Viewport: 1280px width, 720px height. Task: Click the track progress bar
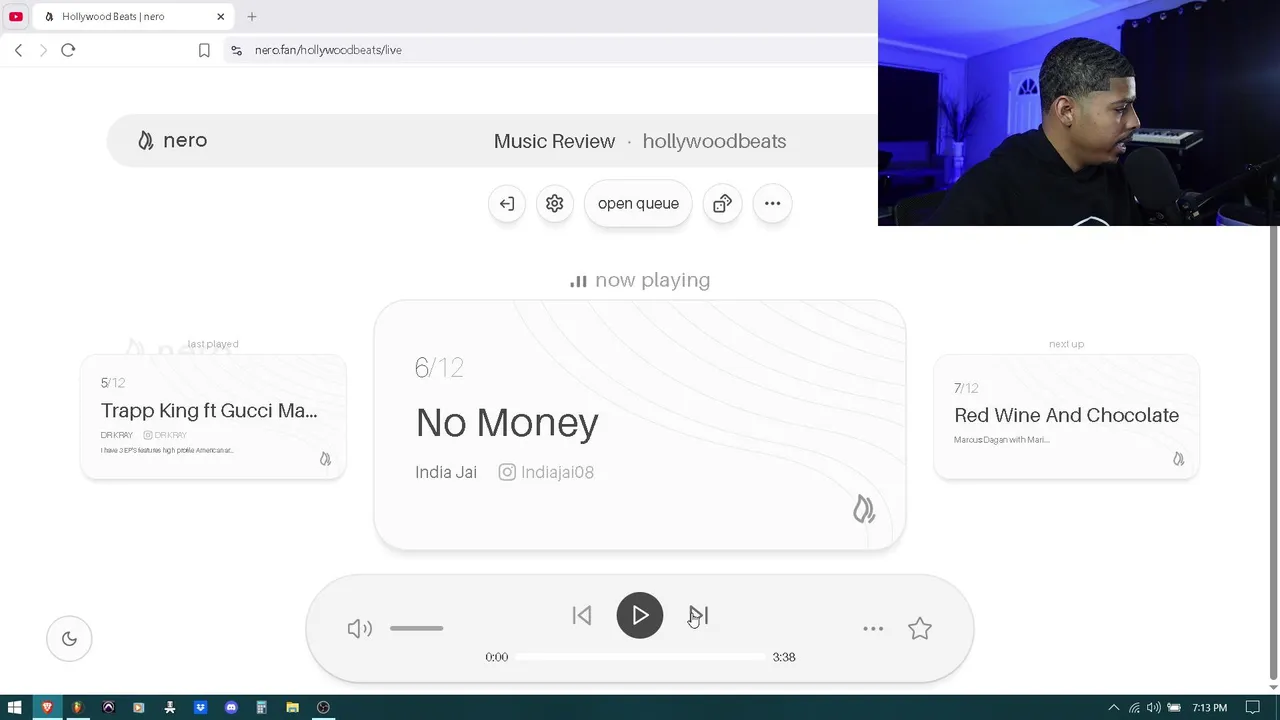click(x=640, y=657)
